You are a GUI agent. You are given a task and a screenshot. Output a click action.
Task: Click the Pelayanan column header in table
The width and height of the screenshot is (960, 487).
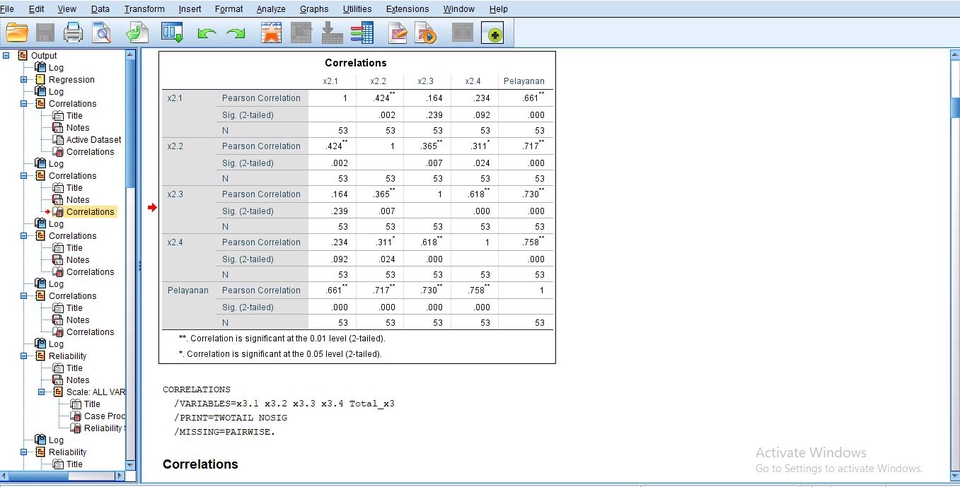523,81
